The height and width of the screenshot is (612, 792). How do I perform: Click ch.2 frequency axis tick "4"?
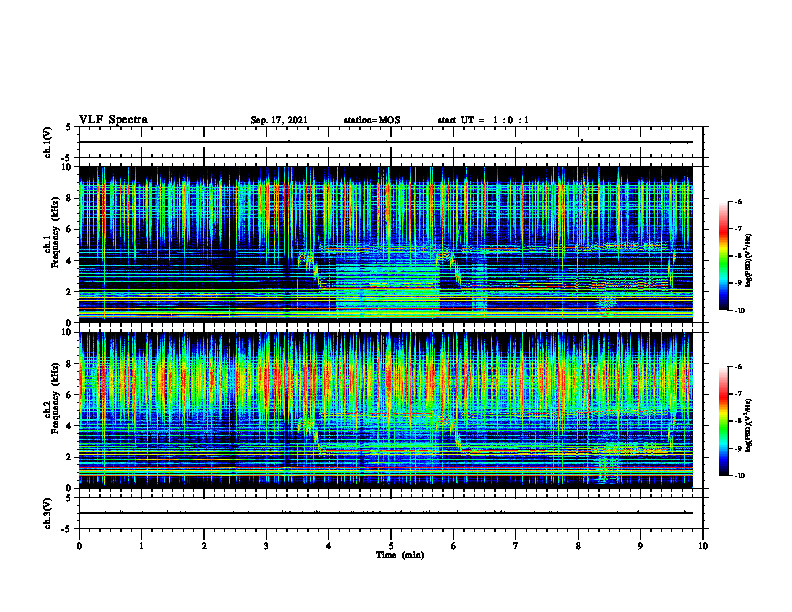(70, 426)
